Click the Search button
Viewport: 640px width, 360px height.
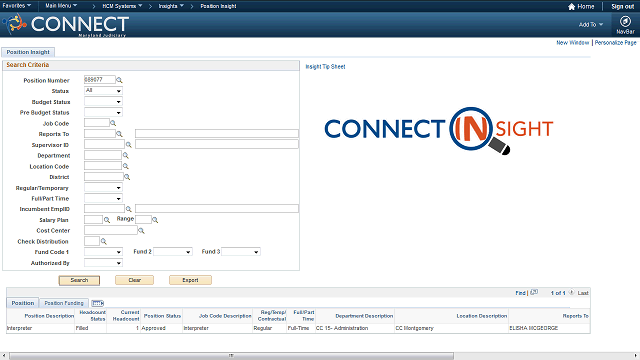click(x=79, y=280)
